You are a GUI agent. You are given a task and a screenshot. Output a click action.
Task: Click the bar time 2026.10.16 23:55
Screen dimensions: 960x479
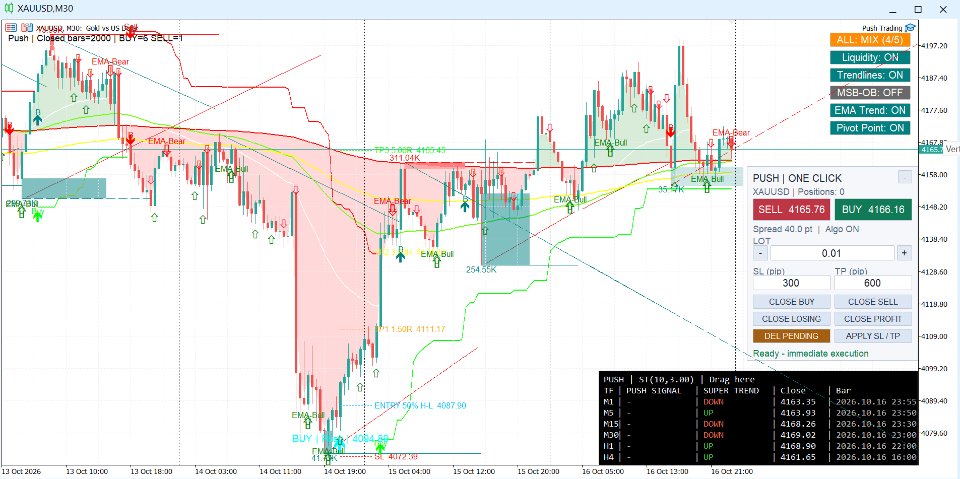point(876,402)
